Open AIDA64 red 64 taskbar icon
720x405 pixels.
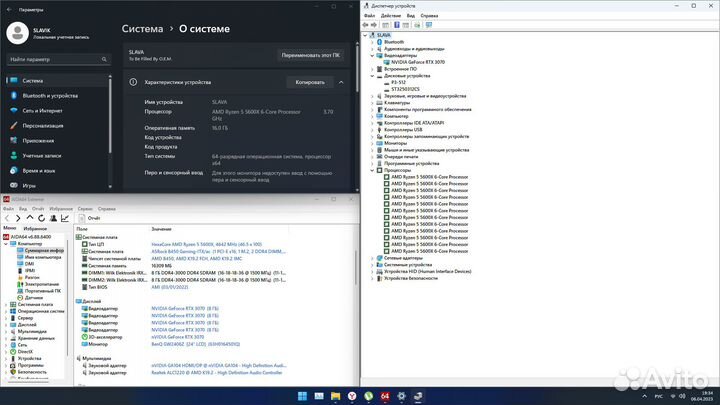[x=385, y=396]
